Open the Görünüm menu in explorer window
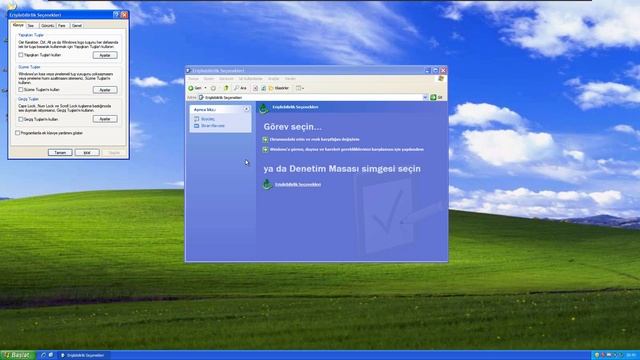640x360 pixels. [x=227, y=79]
